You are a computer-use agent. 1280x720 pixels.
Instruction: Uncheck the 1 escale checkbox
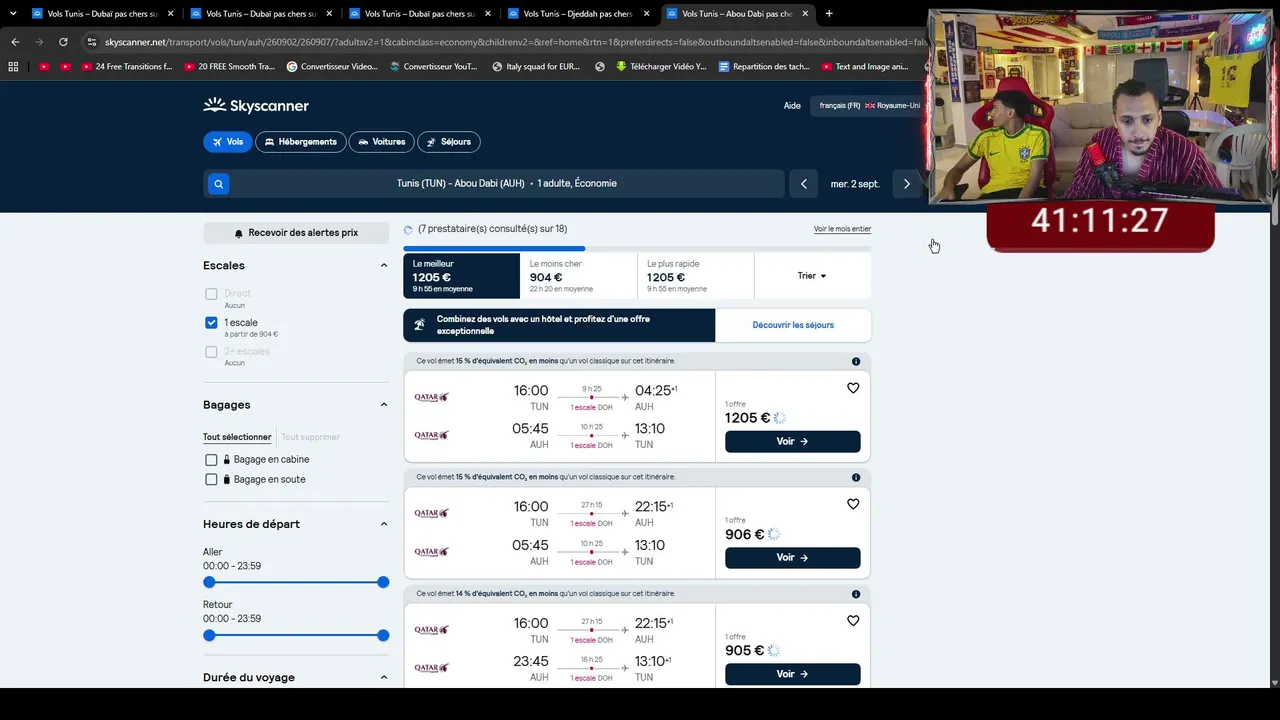(211, 323)
